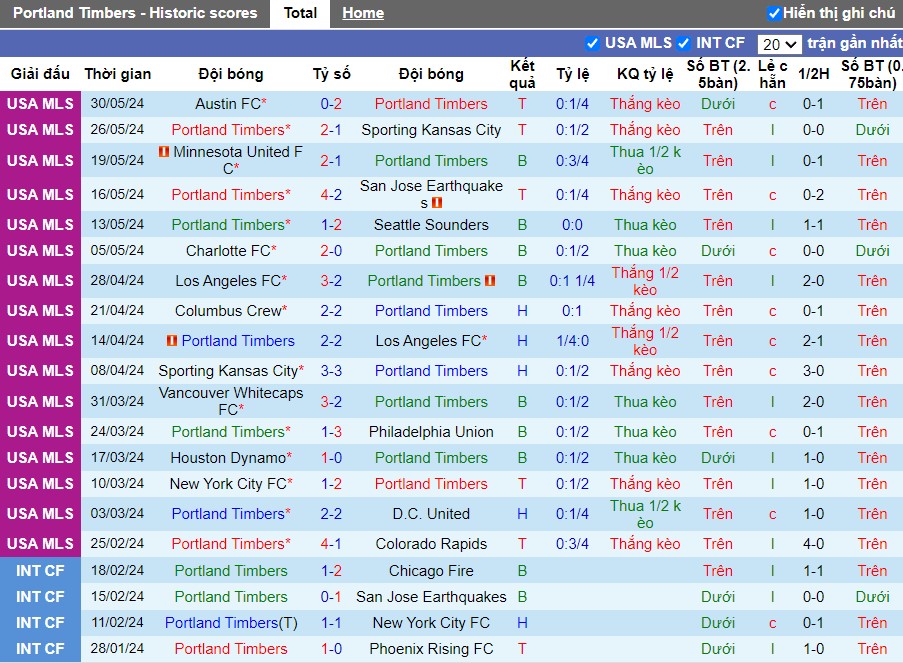Click score 0-2 for Austin FC match
This screenshot has width=903, height=663.
[x=331, y=104]
